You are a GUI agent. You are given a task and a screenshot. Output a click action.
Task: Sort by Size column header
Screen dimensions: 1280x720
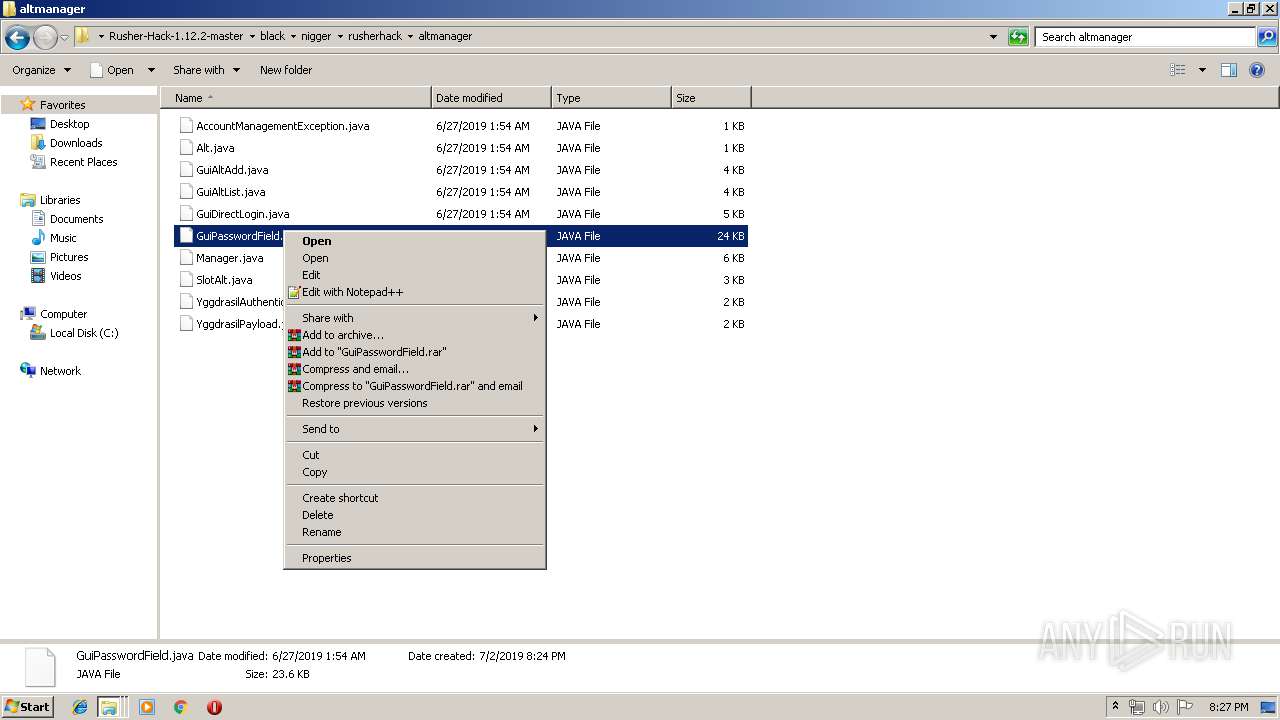click(711, 98)
